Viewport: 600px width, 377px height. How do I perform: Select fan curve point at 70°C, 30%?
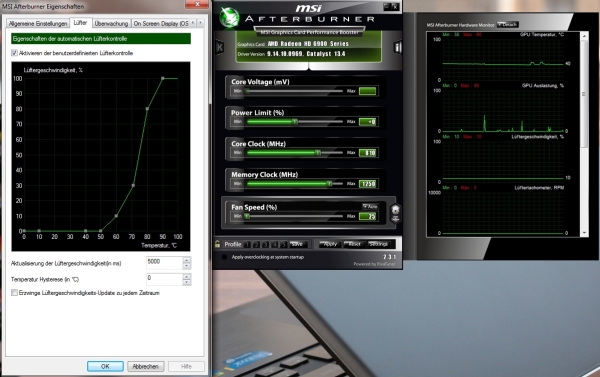tap(133, 185)
